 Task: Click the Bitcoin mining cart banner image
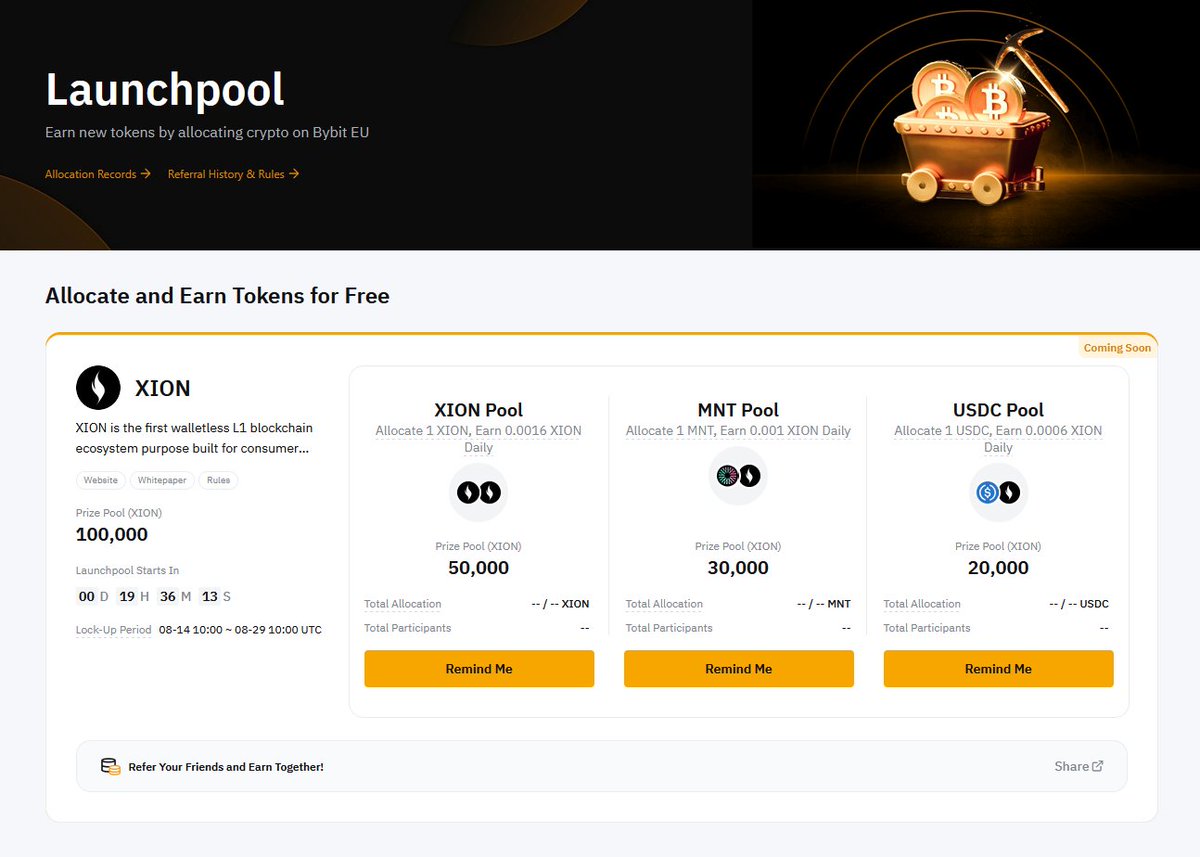click(976, 125)
